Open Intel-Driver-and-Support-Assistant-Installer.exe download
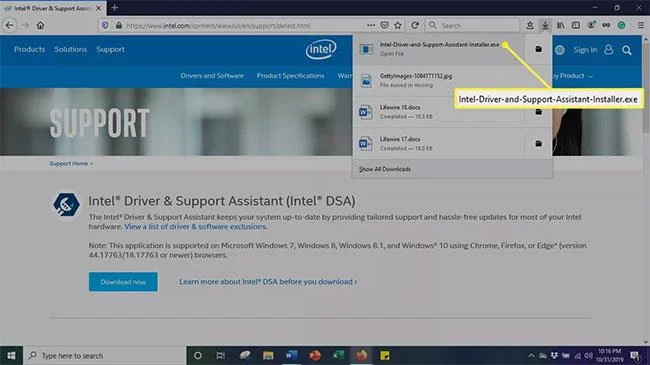The width and height of the screenshot is (650, 365). (x=439, y=49)
